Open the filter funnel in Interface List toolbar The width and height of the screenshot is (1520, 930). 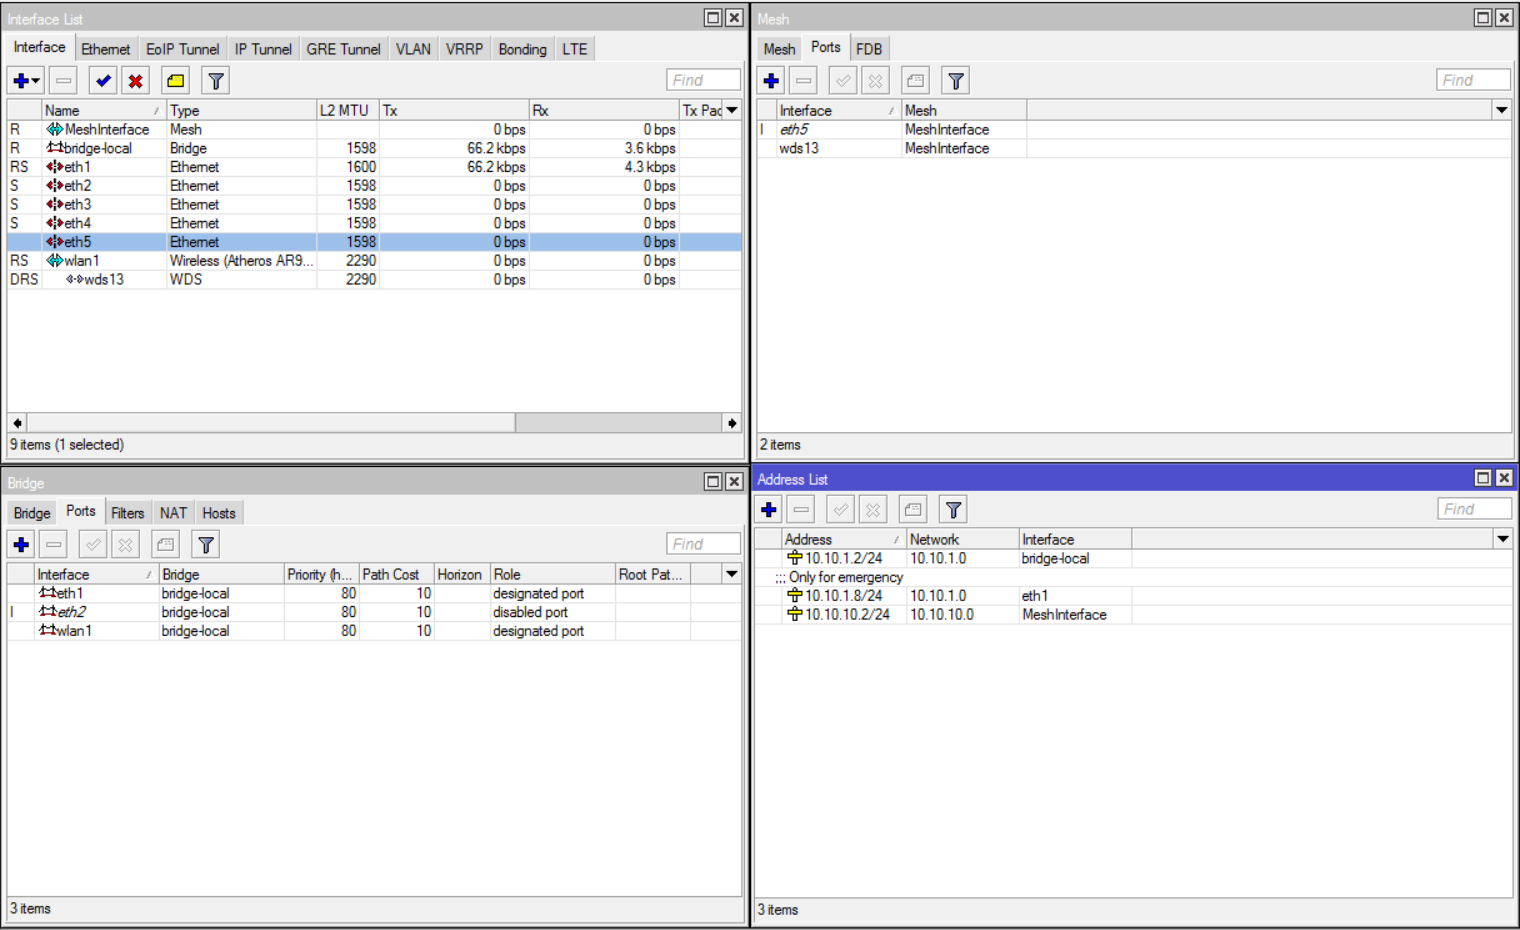coord(215,81)
